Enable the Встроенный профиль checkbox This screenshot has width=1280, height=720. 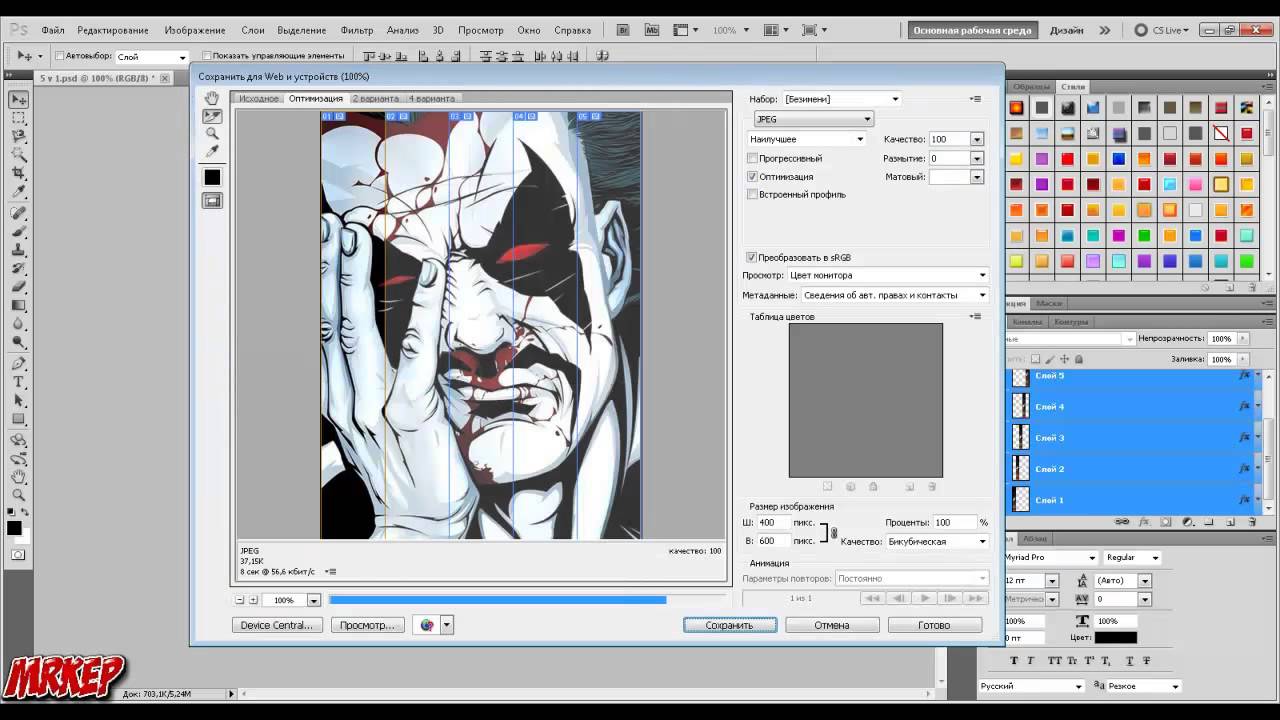752,194
